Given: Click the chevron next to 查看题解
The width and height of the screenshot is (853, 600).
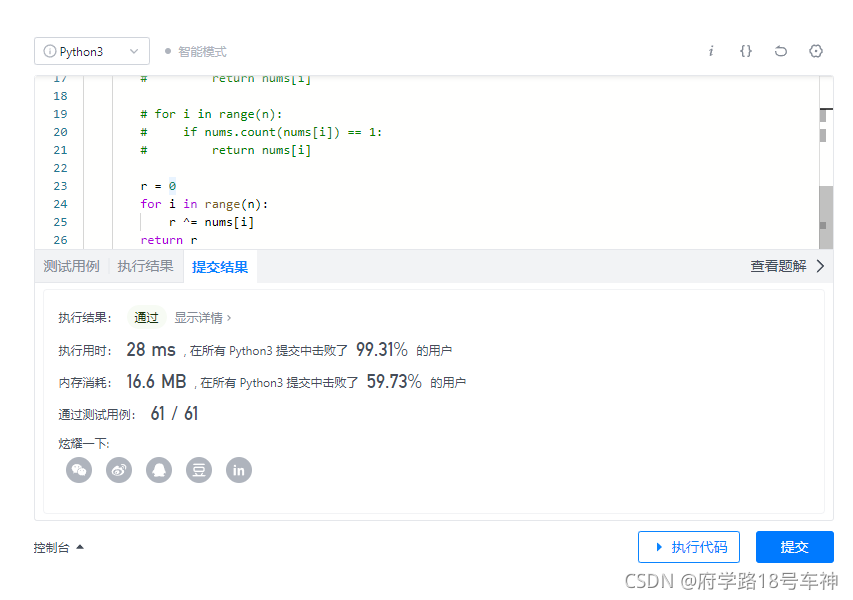Looking at the screenshot, I should [x=820, y=266].
